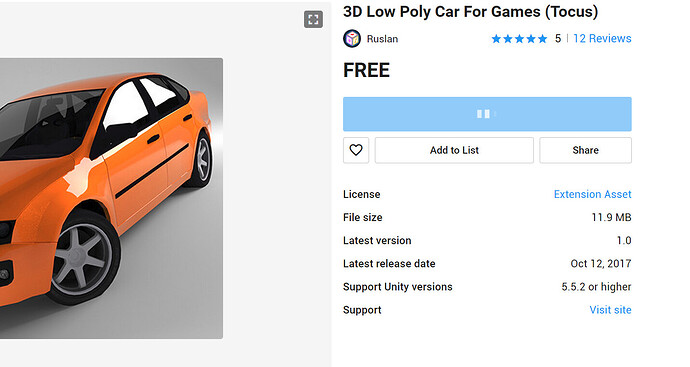Expand the car preview to fullscreen
The width and height of the screenshot is (690, 367).
313,19
